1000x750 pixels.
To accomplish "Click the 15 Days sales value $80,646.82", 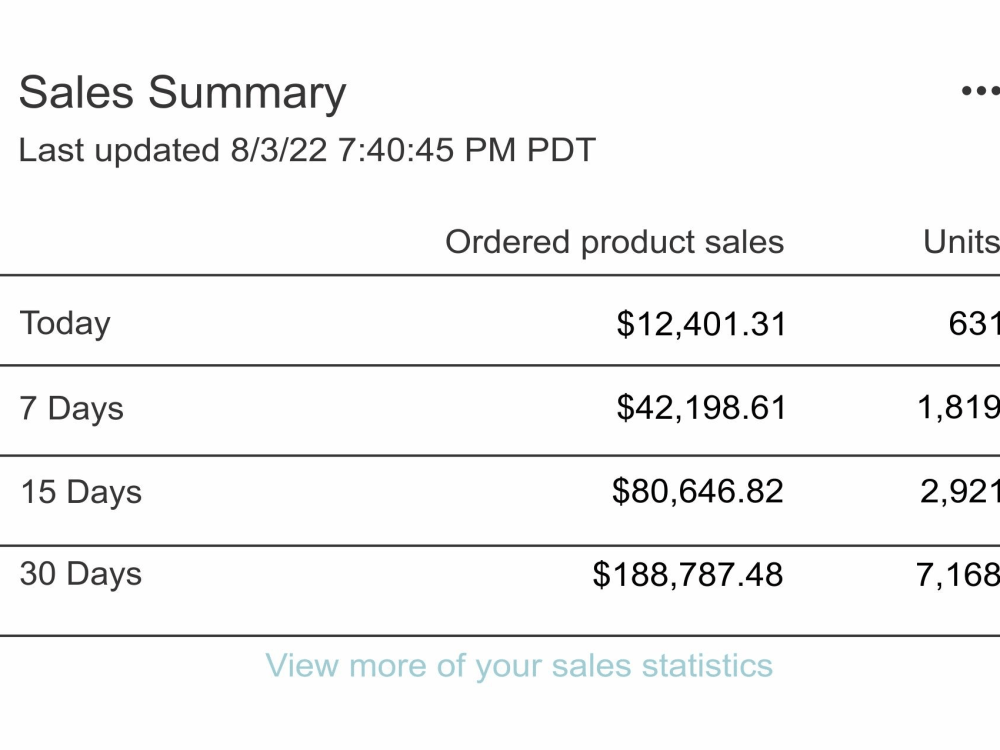I will click(698, 492).
